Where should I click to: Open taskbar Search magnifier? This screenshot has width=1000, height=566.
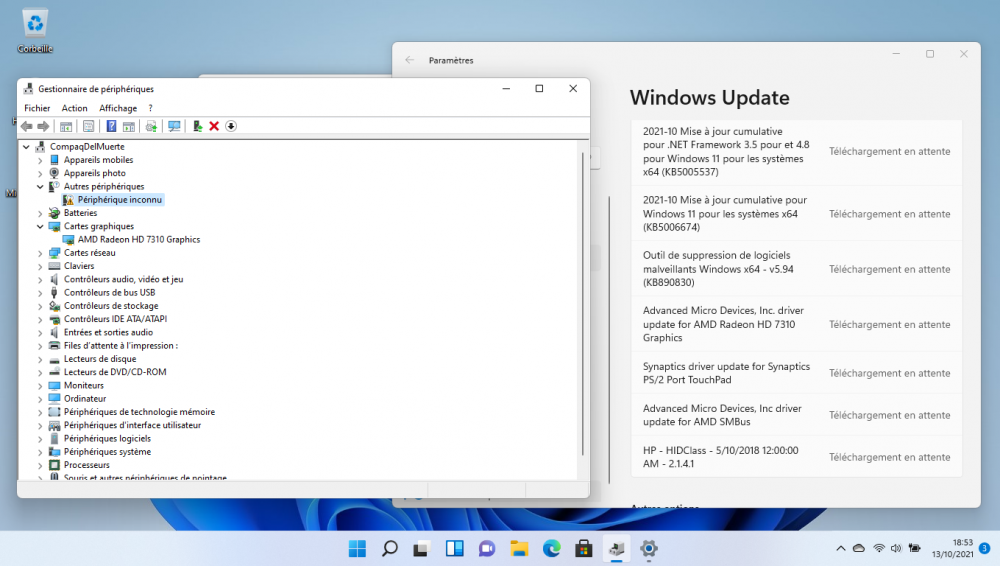click(x=390, y=548)
